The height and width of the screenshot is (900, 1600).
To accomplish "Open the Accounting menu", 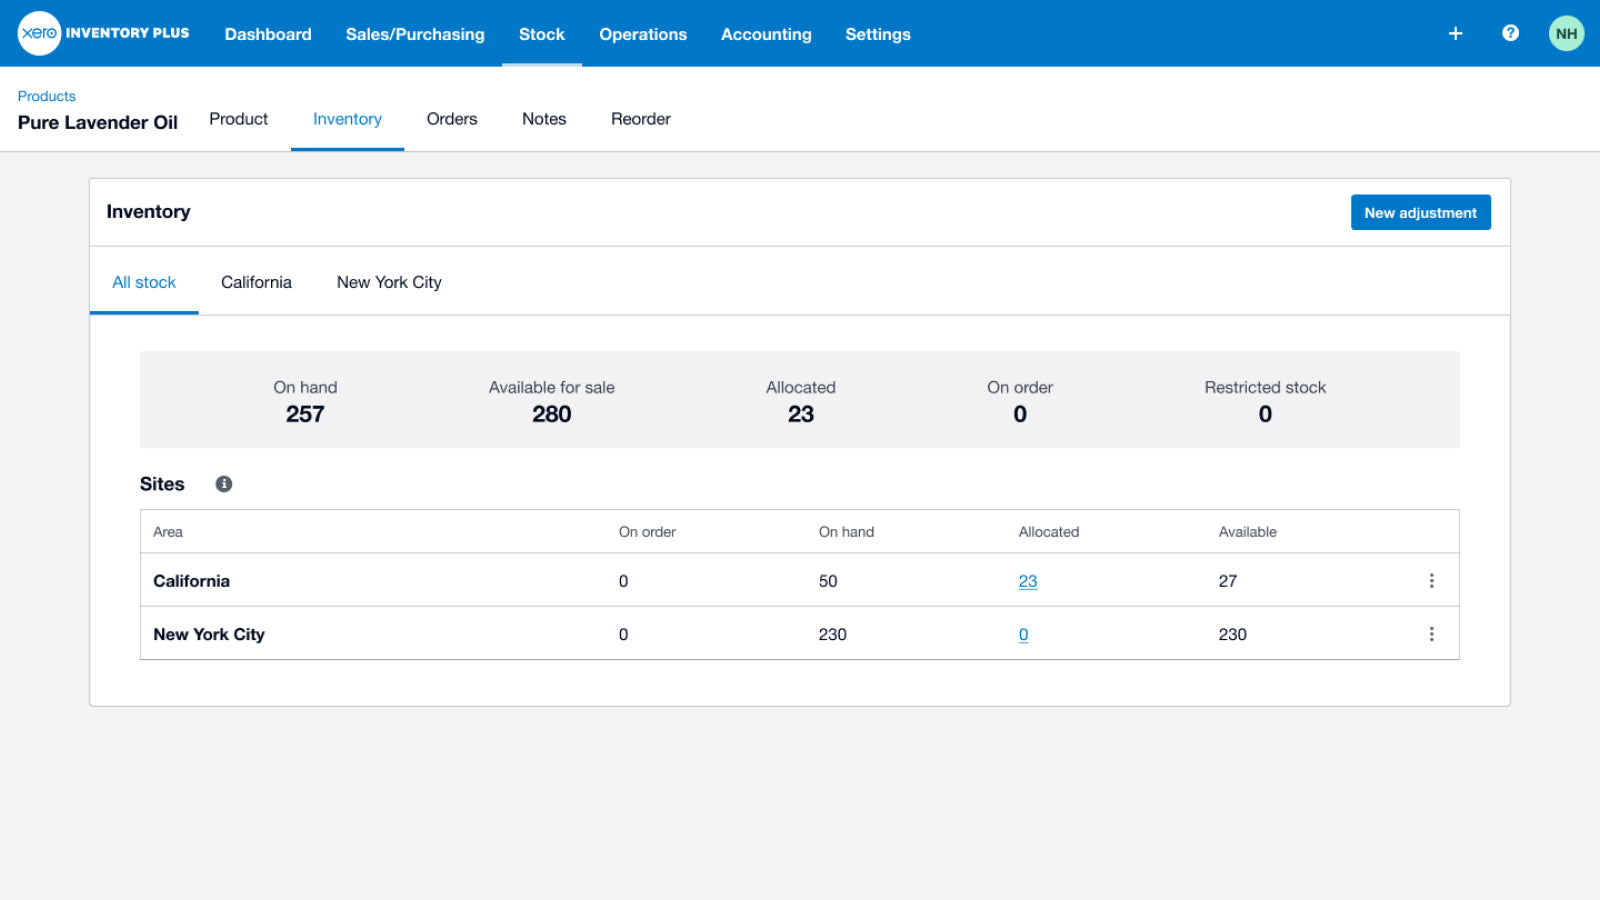I will [766, 34].
